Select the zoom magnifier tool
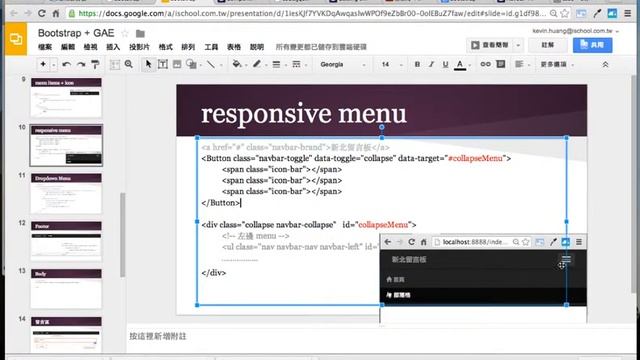Screen dimensions: 640x360 click(x=129, y=64)
